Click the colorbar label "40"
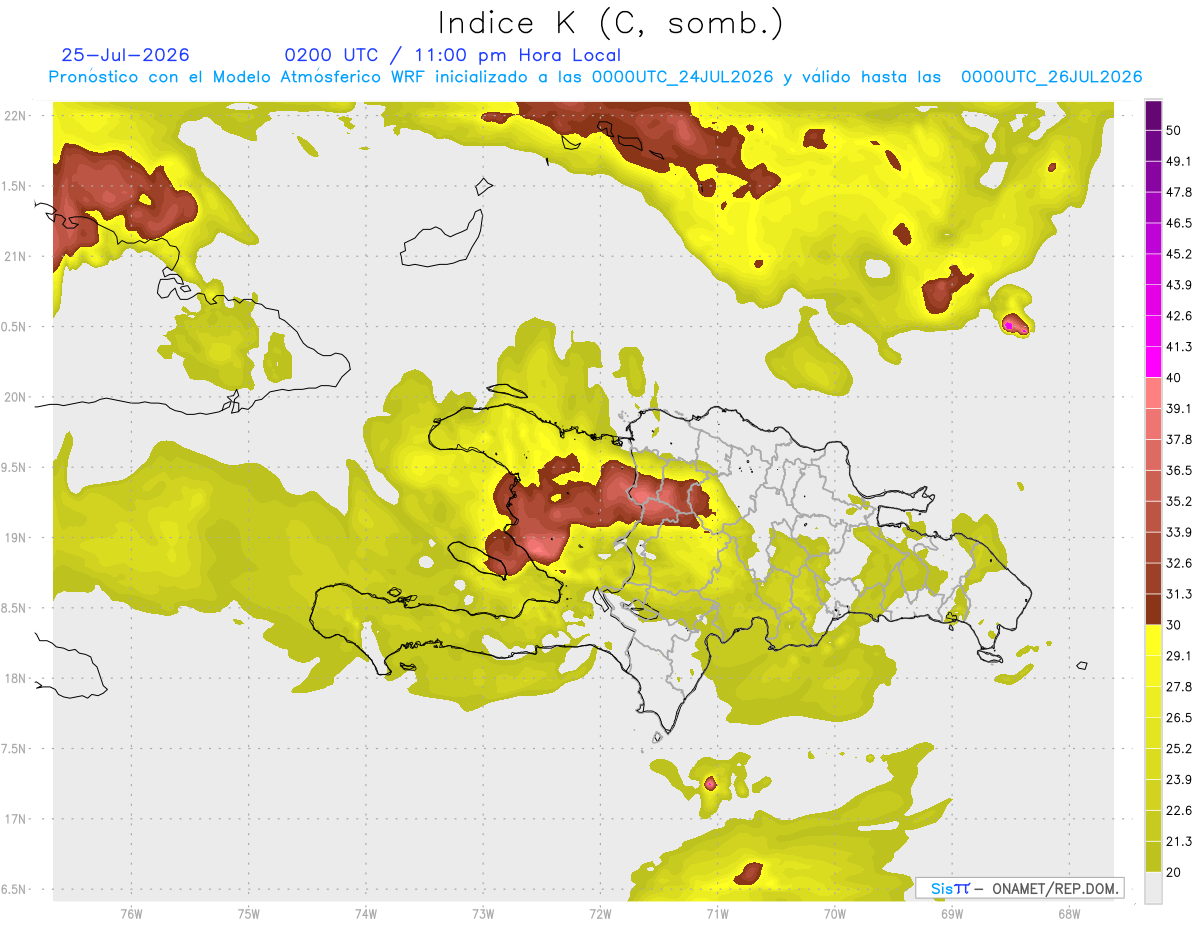1200x927 pixels. tap(1174, 378)
